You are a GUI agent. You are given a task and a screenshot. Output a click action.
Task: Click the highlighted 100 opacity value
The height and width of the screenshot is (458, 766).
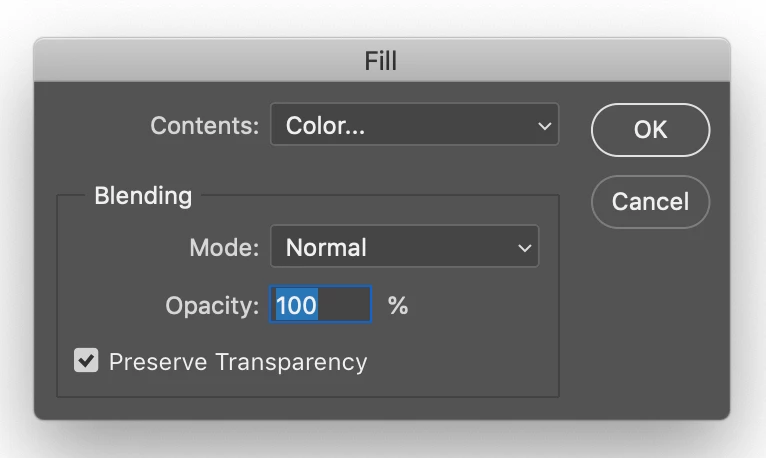296,305
